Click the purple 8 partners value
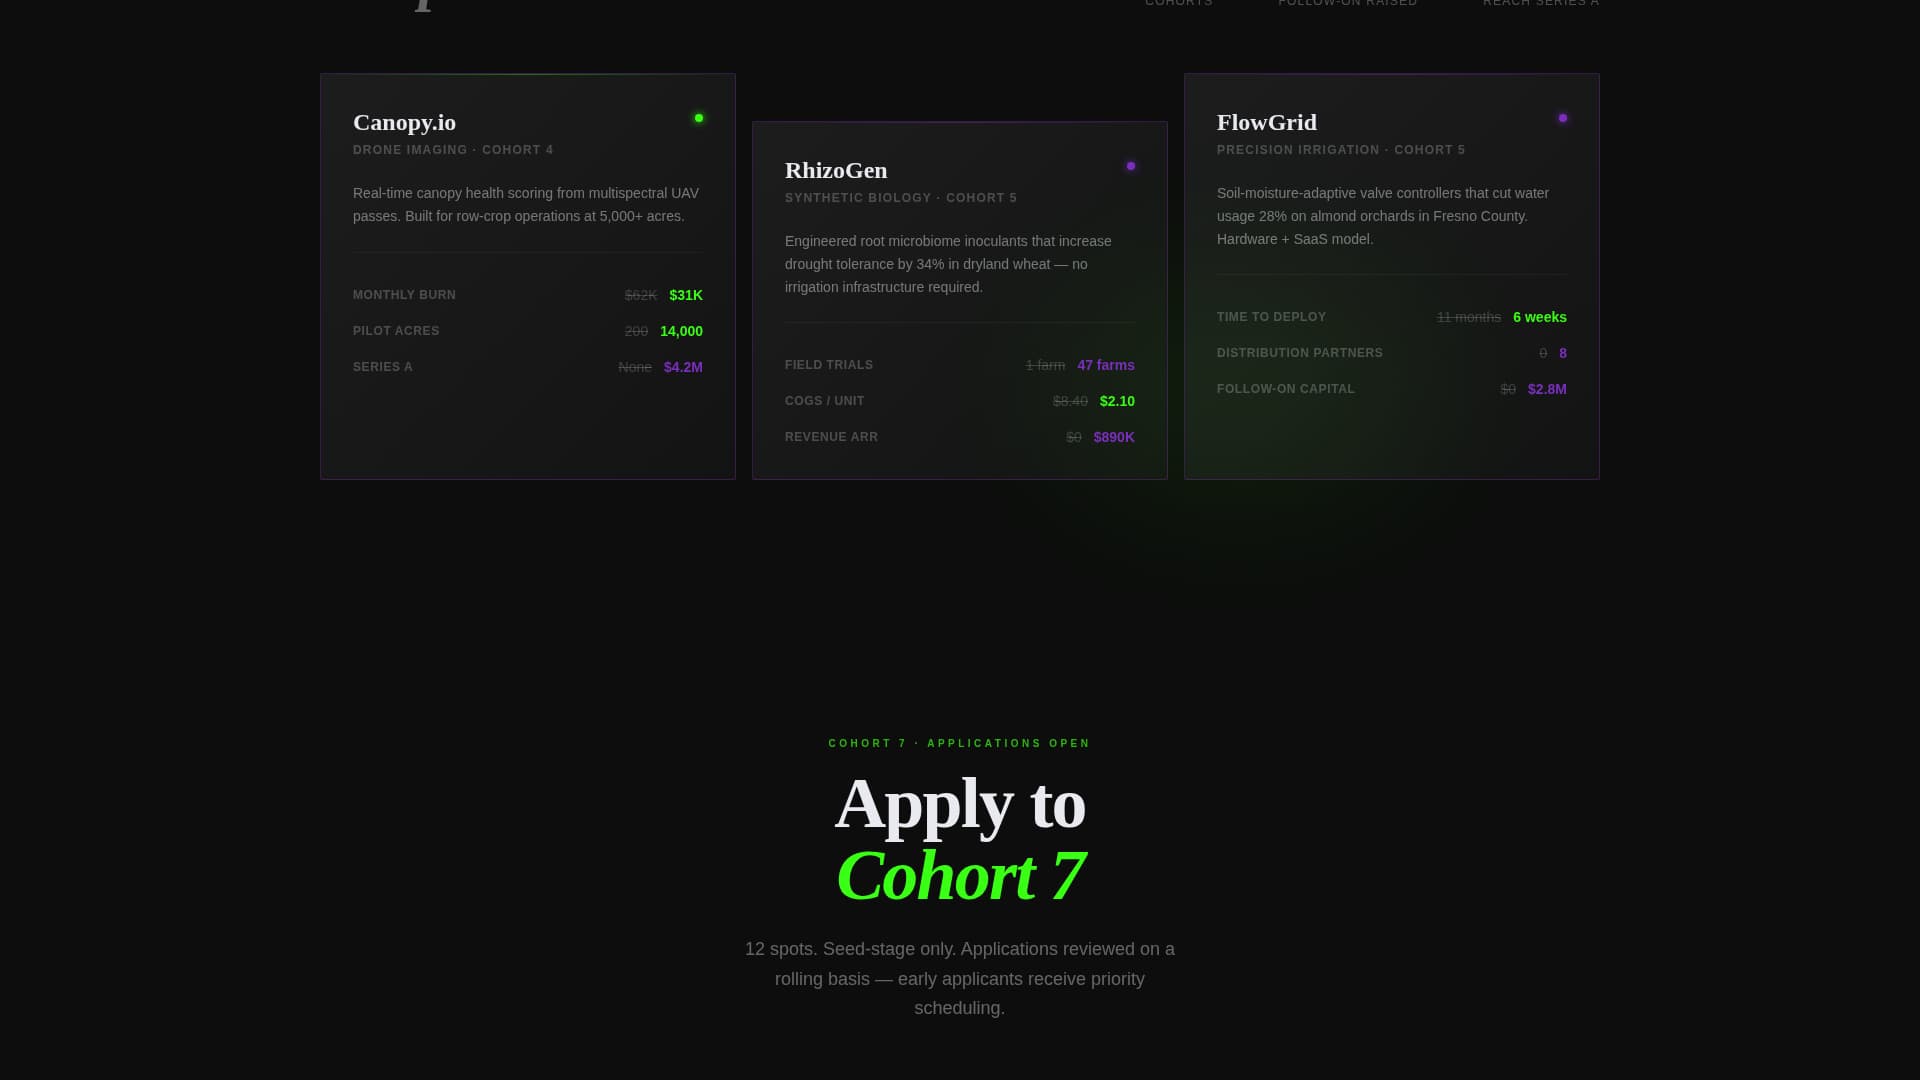The image size is (1920, 1080). [x=1563, y=353]
